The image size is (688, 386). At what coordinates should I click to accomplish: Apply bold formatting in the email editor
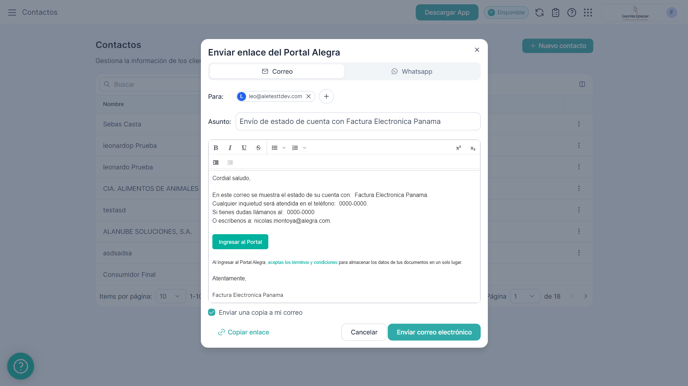(216, 148)
